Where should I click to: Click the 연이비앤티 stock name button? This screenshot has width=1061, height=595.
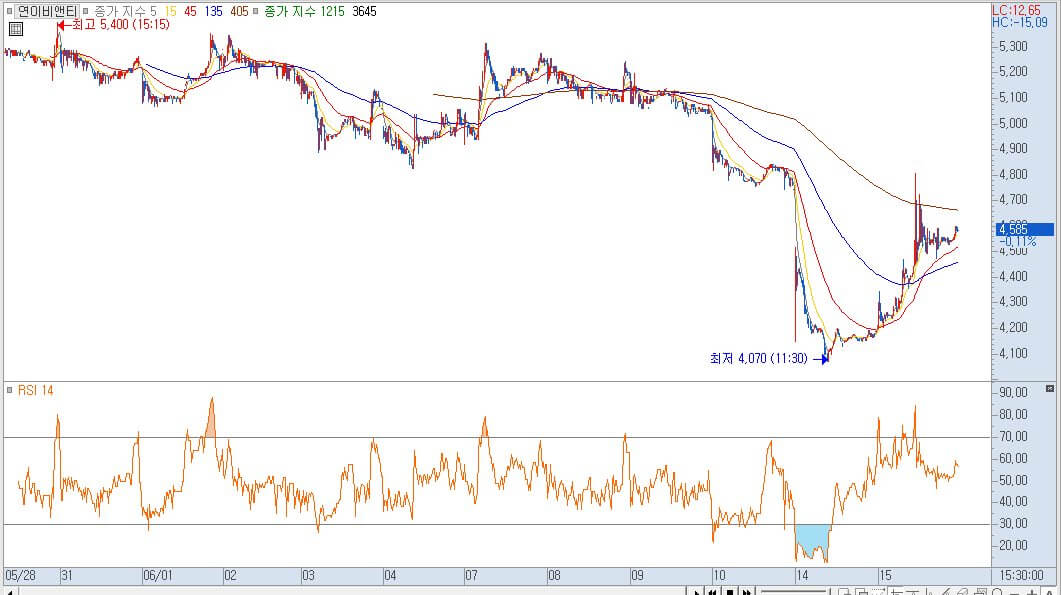(x=47, y=12)
